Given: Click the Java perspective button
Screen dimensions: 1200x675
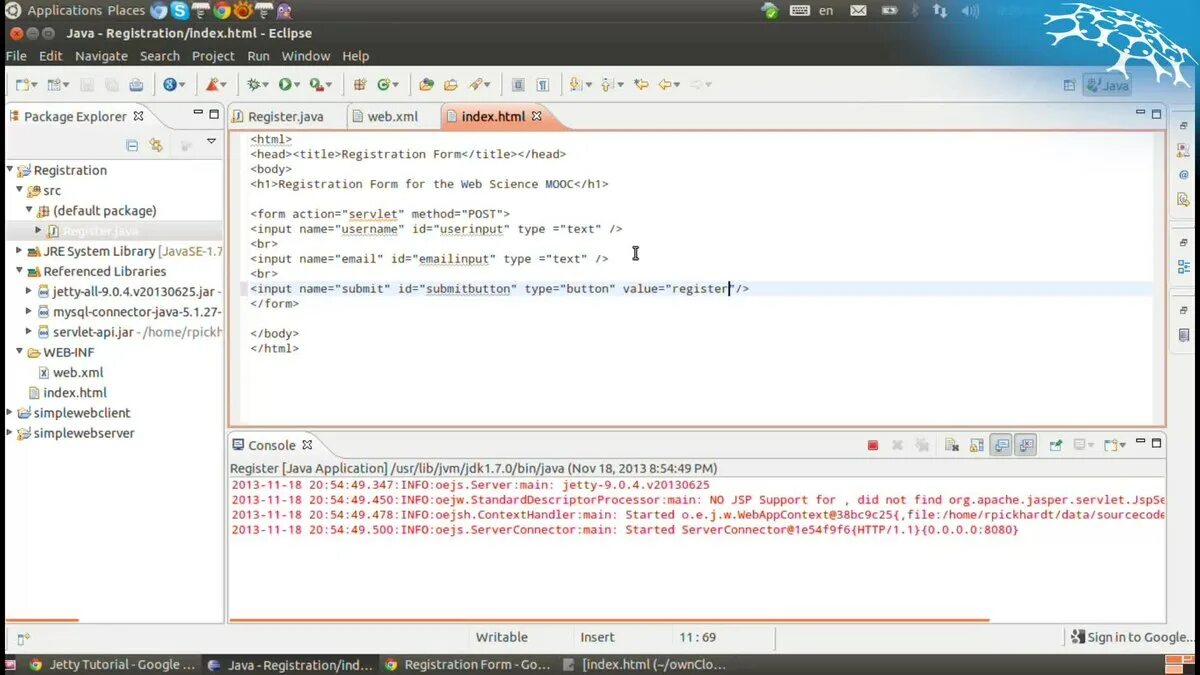Looking at the screenshot, I should click(1107, 86).
